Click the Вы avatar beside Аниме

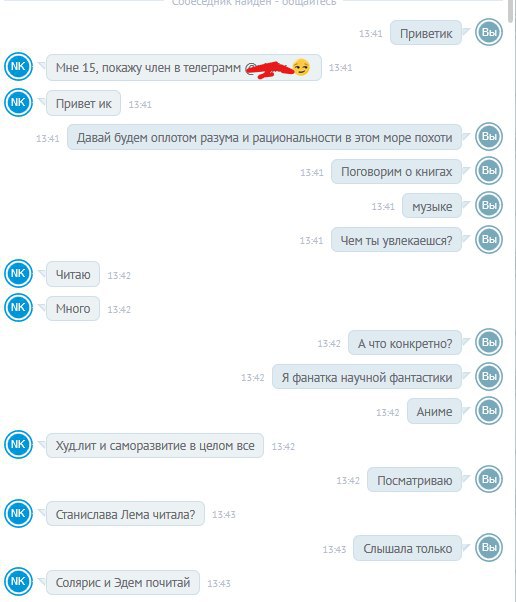coord(489,410)
